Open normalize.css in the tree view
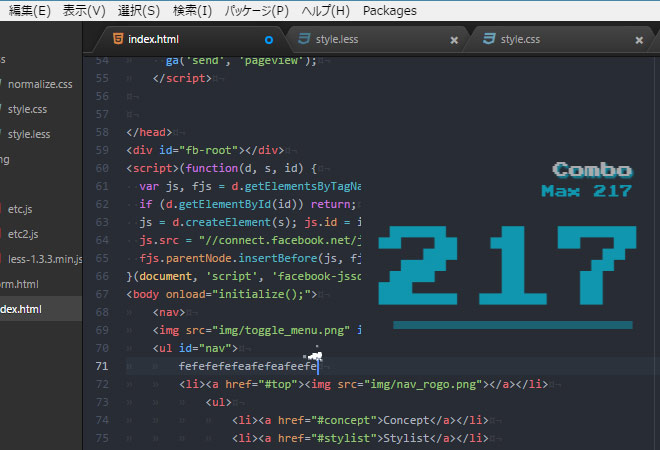 (40, 84)
